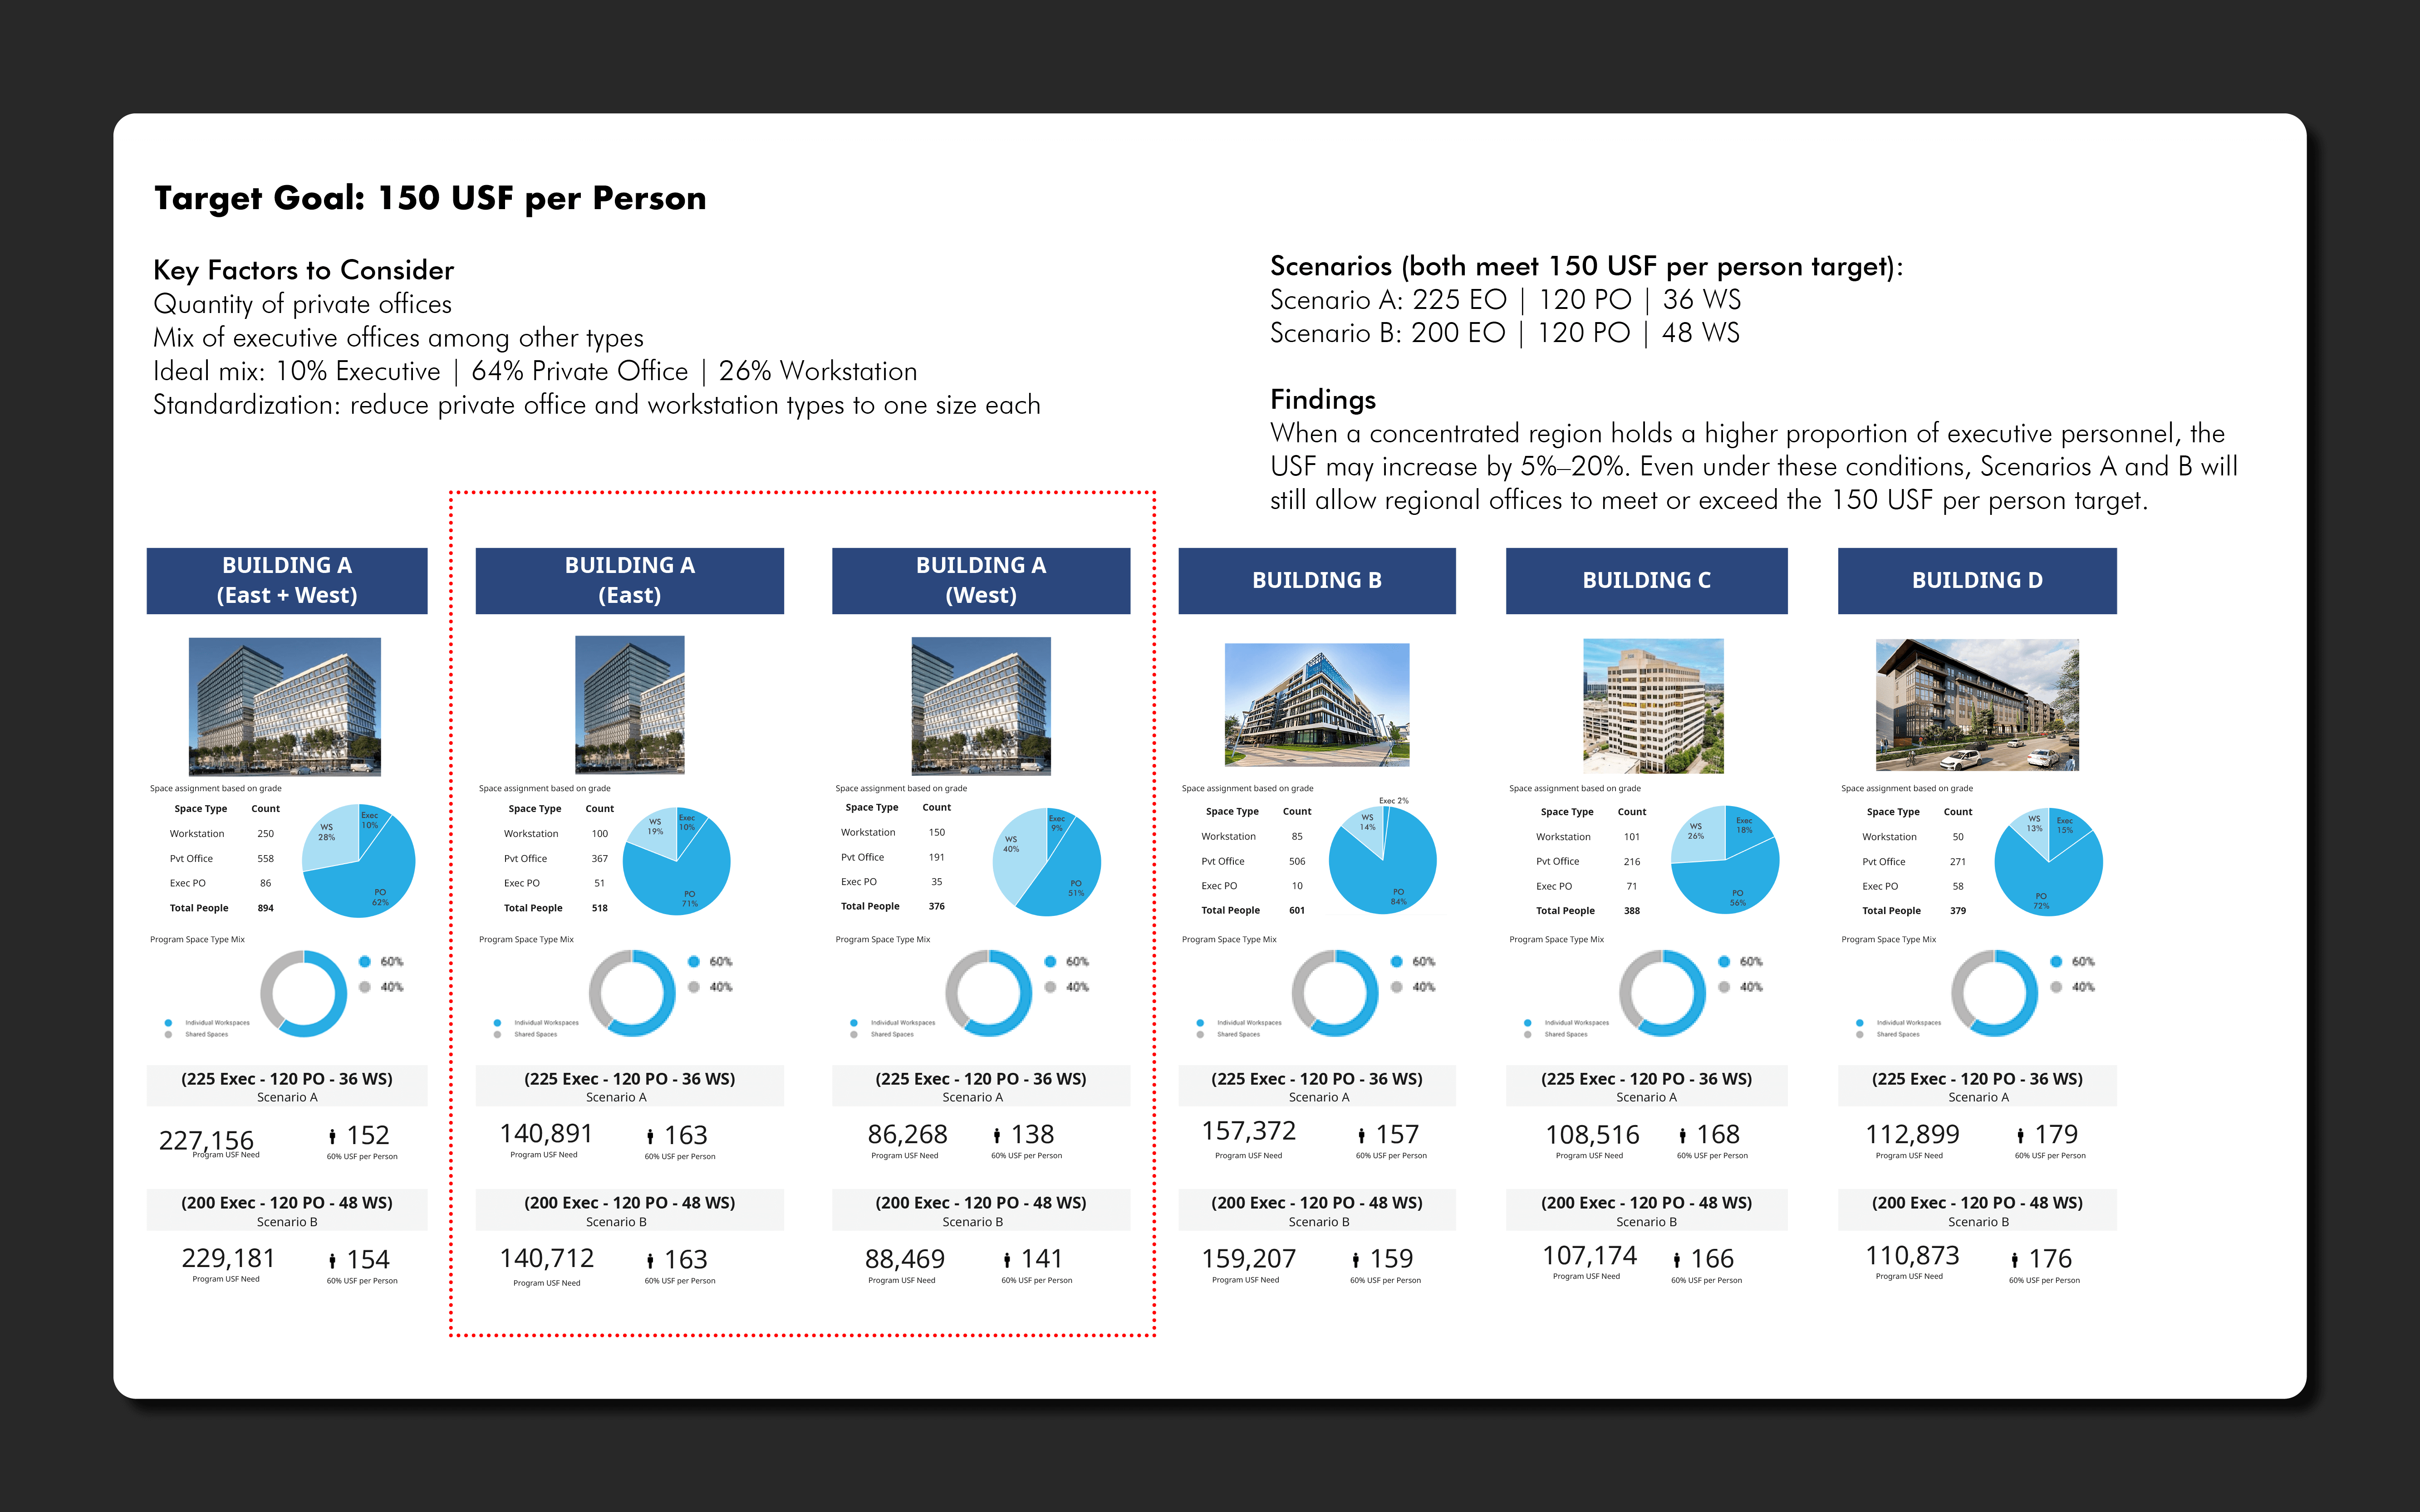Click the person icon next to 166
Viewport: 2420px width, 1512px height.
[x=1677, y=1260]
